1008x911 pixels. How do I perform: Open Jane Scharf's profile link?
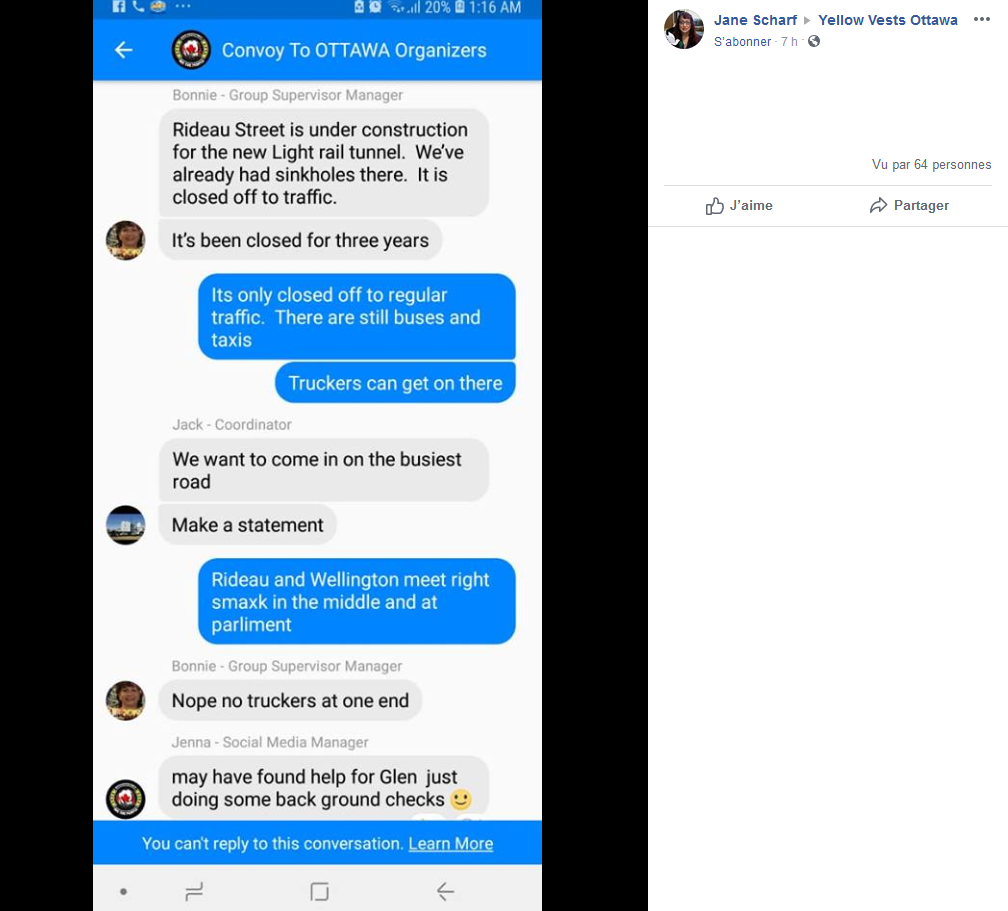(x=755, y=20)
